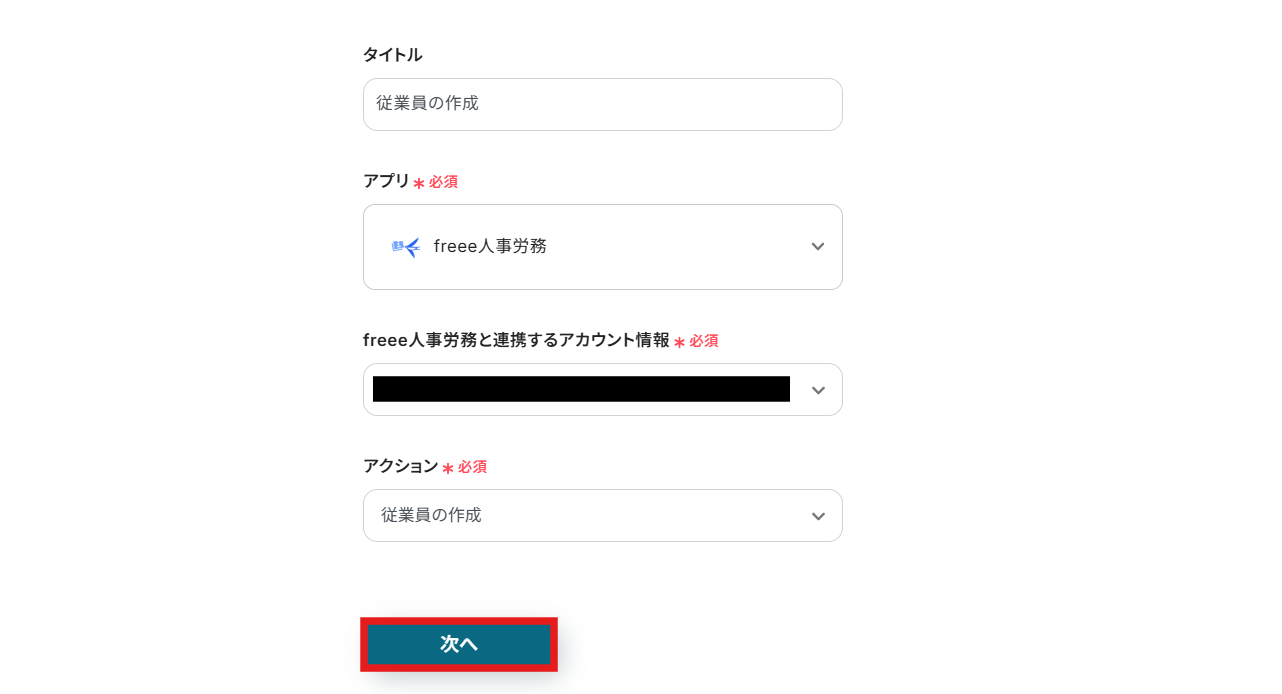Click the 必須 marker beside アプリ
Viewport: 1282px width, 694px height.
443,182
